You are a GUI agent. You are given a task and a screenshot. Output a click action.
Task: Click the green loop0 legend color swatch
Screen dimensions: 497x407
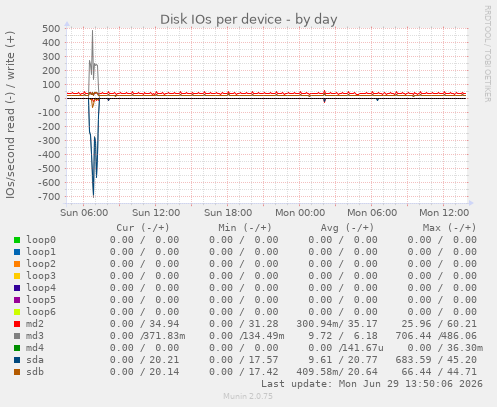coord(17,240)
